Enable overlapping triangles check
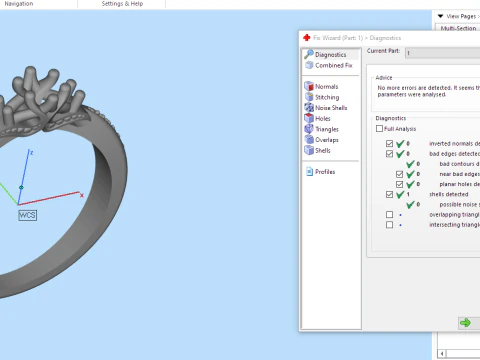480x360 pixels. click(x=389, y=214)
